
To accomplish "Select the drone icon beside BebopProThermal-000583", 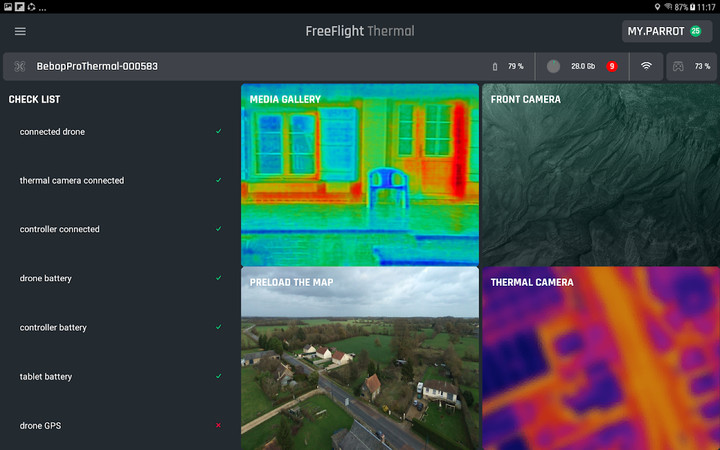I will 19,67.
